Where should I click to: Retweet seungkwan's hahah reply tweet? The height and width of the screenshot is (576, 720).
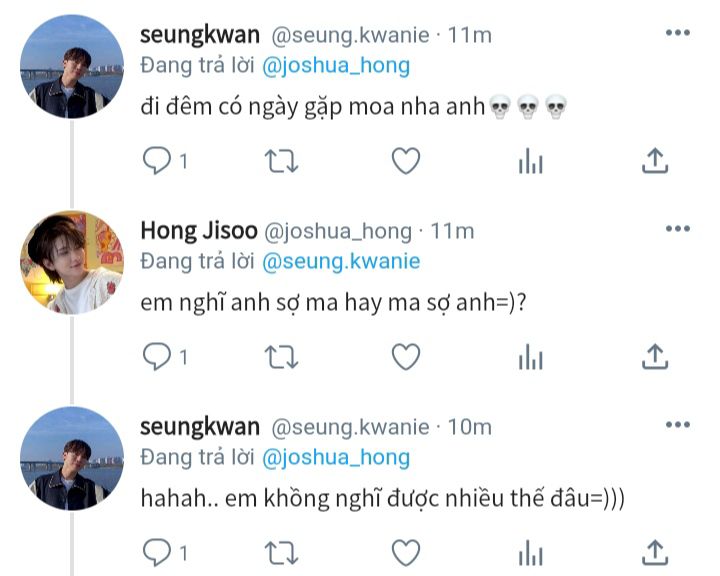[281, 553]
